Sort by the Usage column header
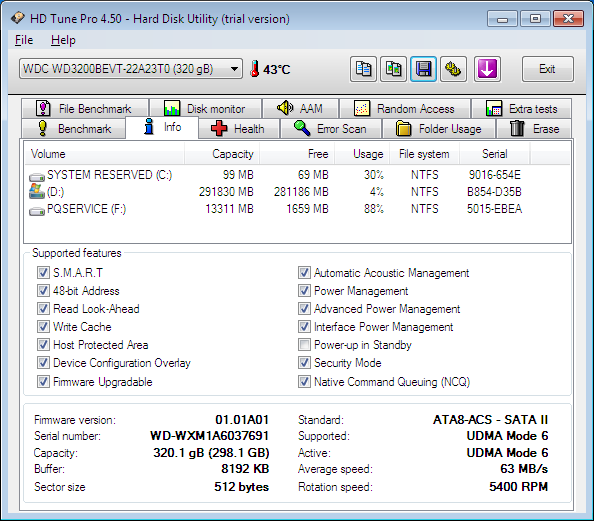The image size is (594, 521). pyautogui.click(x=362, y=154)
